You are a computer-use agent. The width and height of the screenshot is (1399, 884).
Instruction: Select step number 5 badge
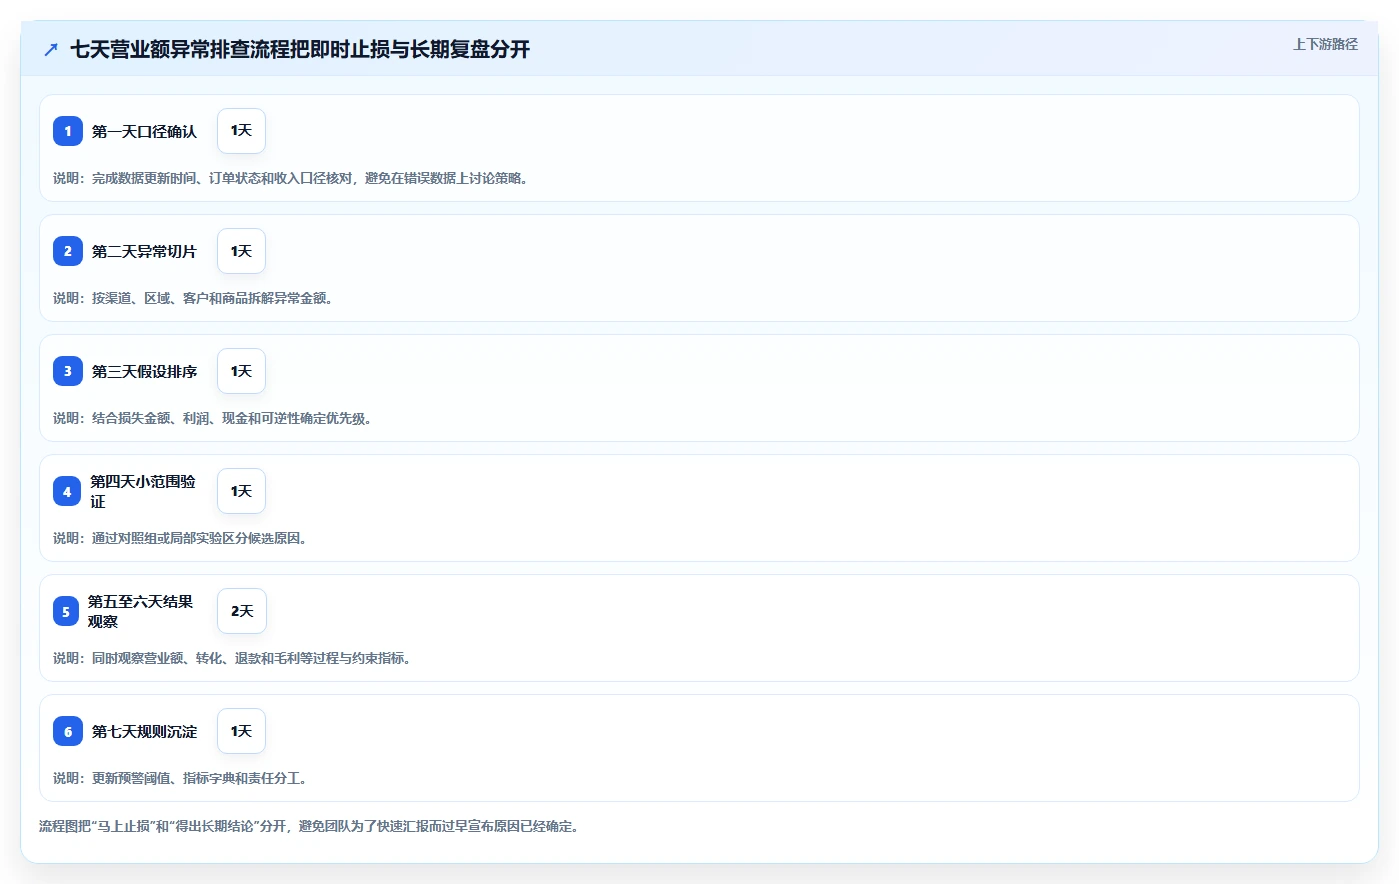coord(66,611)
